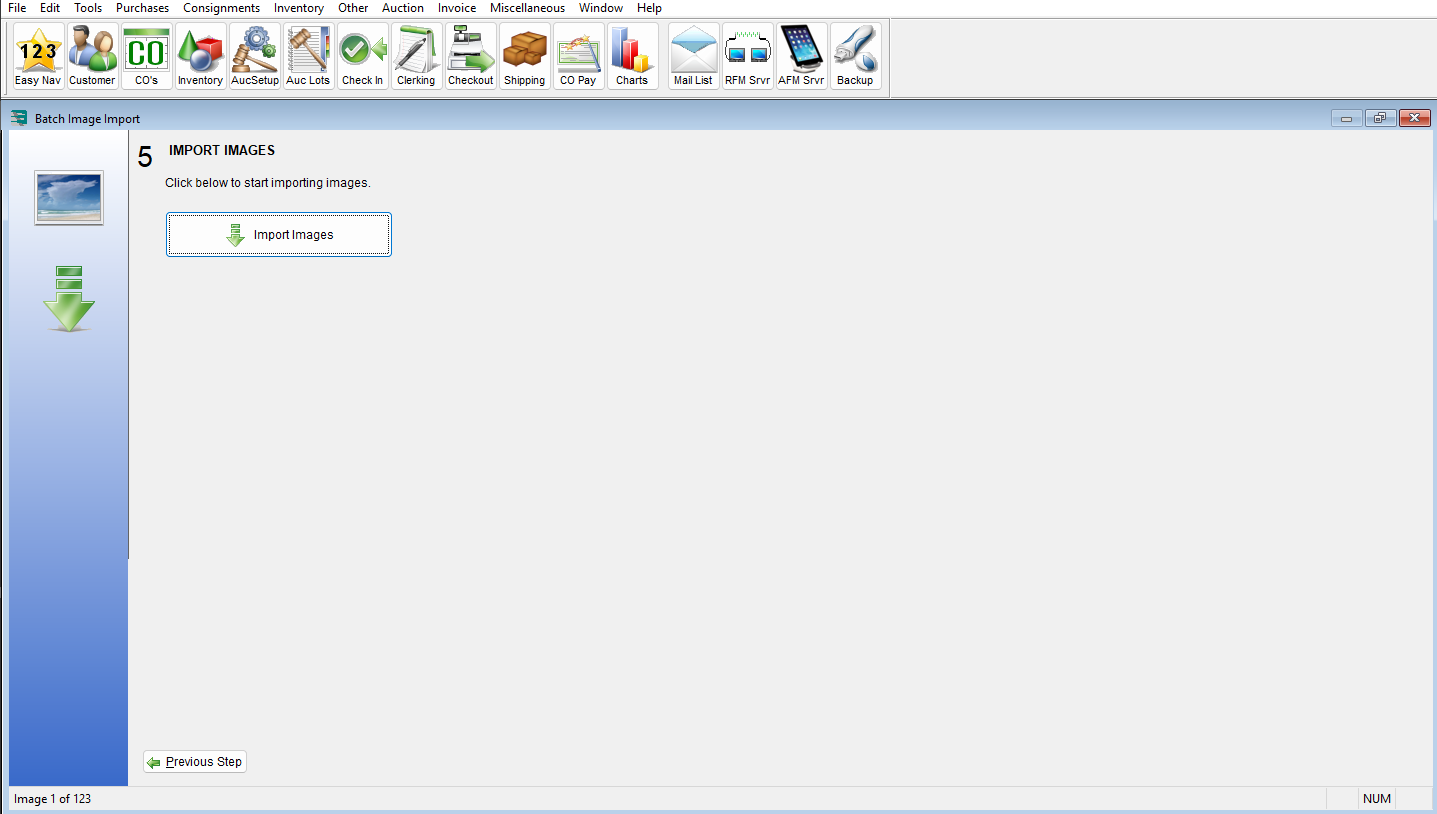Restore down the Batch Image Import window
1437x814 pixels.
tap(1379, 118)
